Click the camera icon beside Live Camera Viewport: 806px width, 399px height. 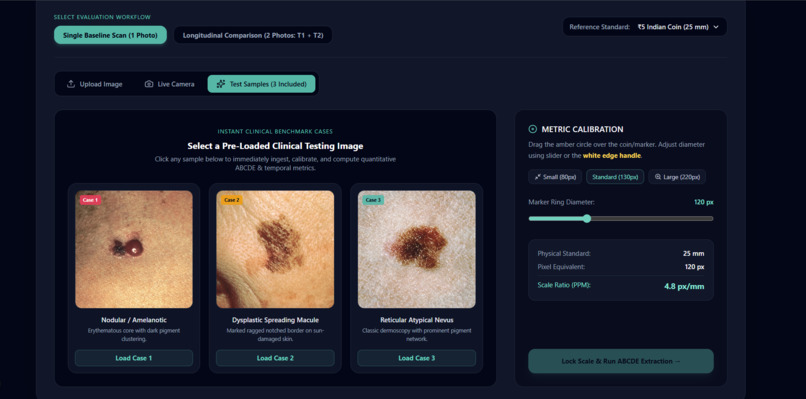pyautogui.click(x=149, y=84)
